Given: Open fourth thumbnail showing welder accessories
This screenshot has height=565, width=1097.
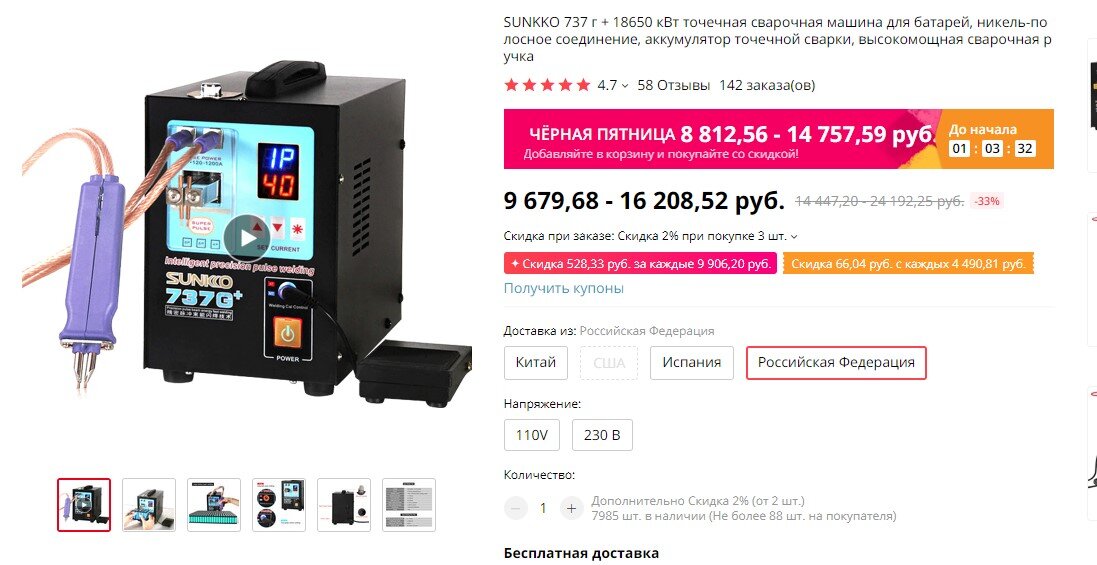Looking at the screenshot, I should click(x=279, y=505).
